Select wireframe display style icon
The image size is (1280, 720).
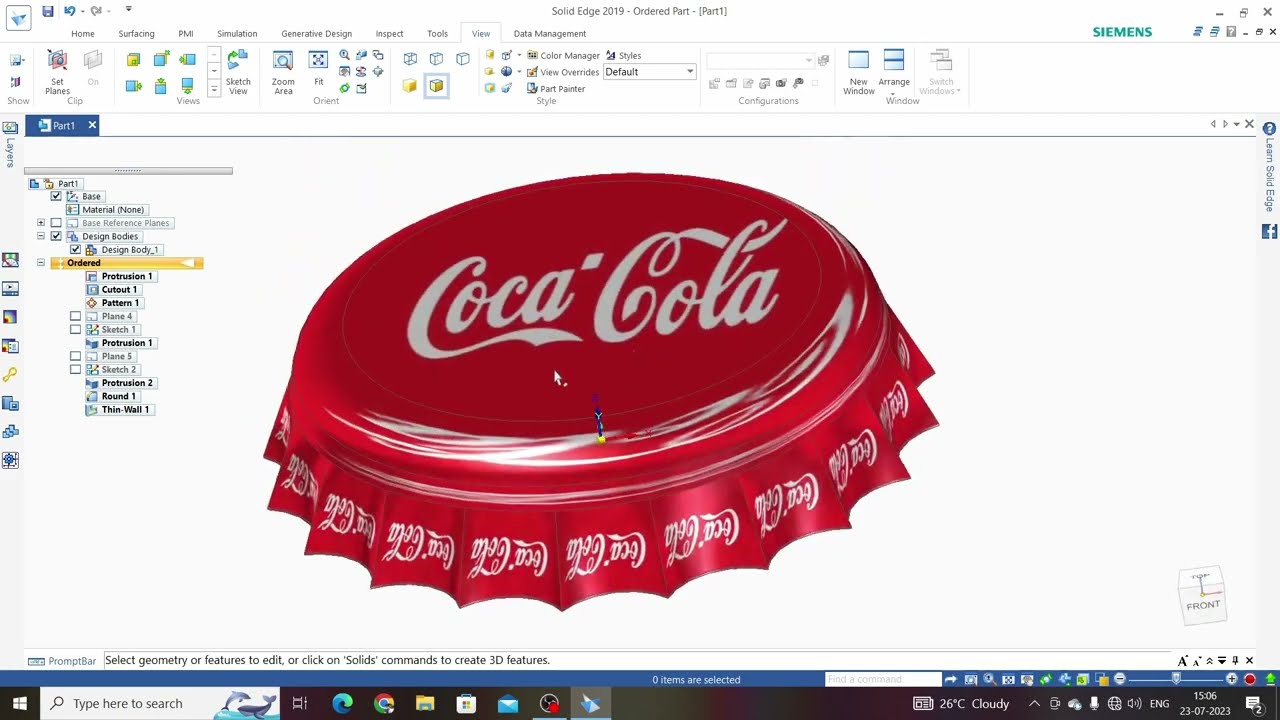click(410, 59)
